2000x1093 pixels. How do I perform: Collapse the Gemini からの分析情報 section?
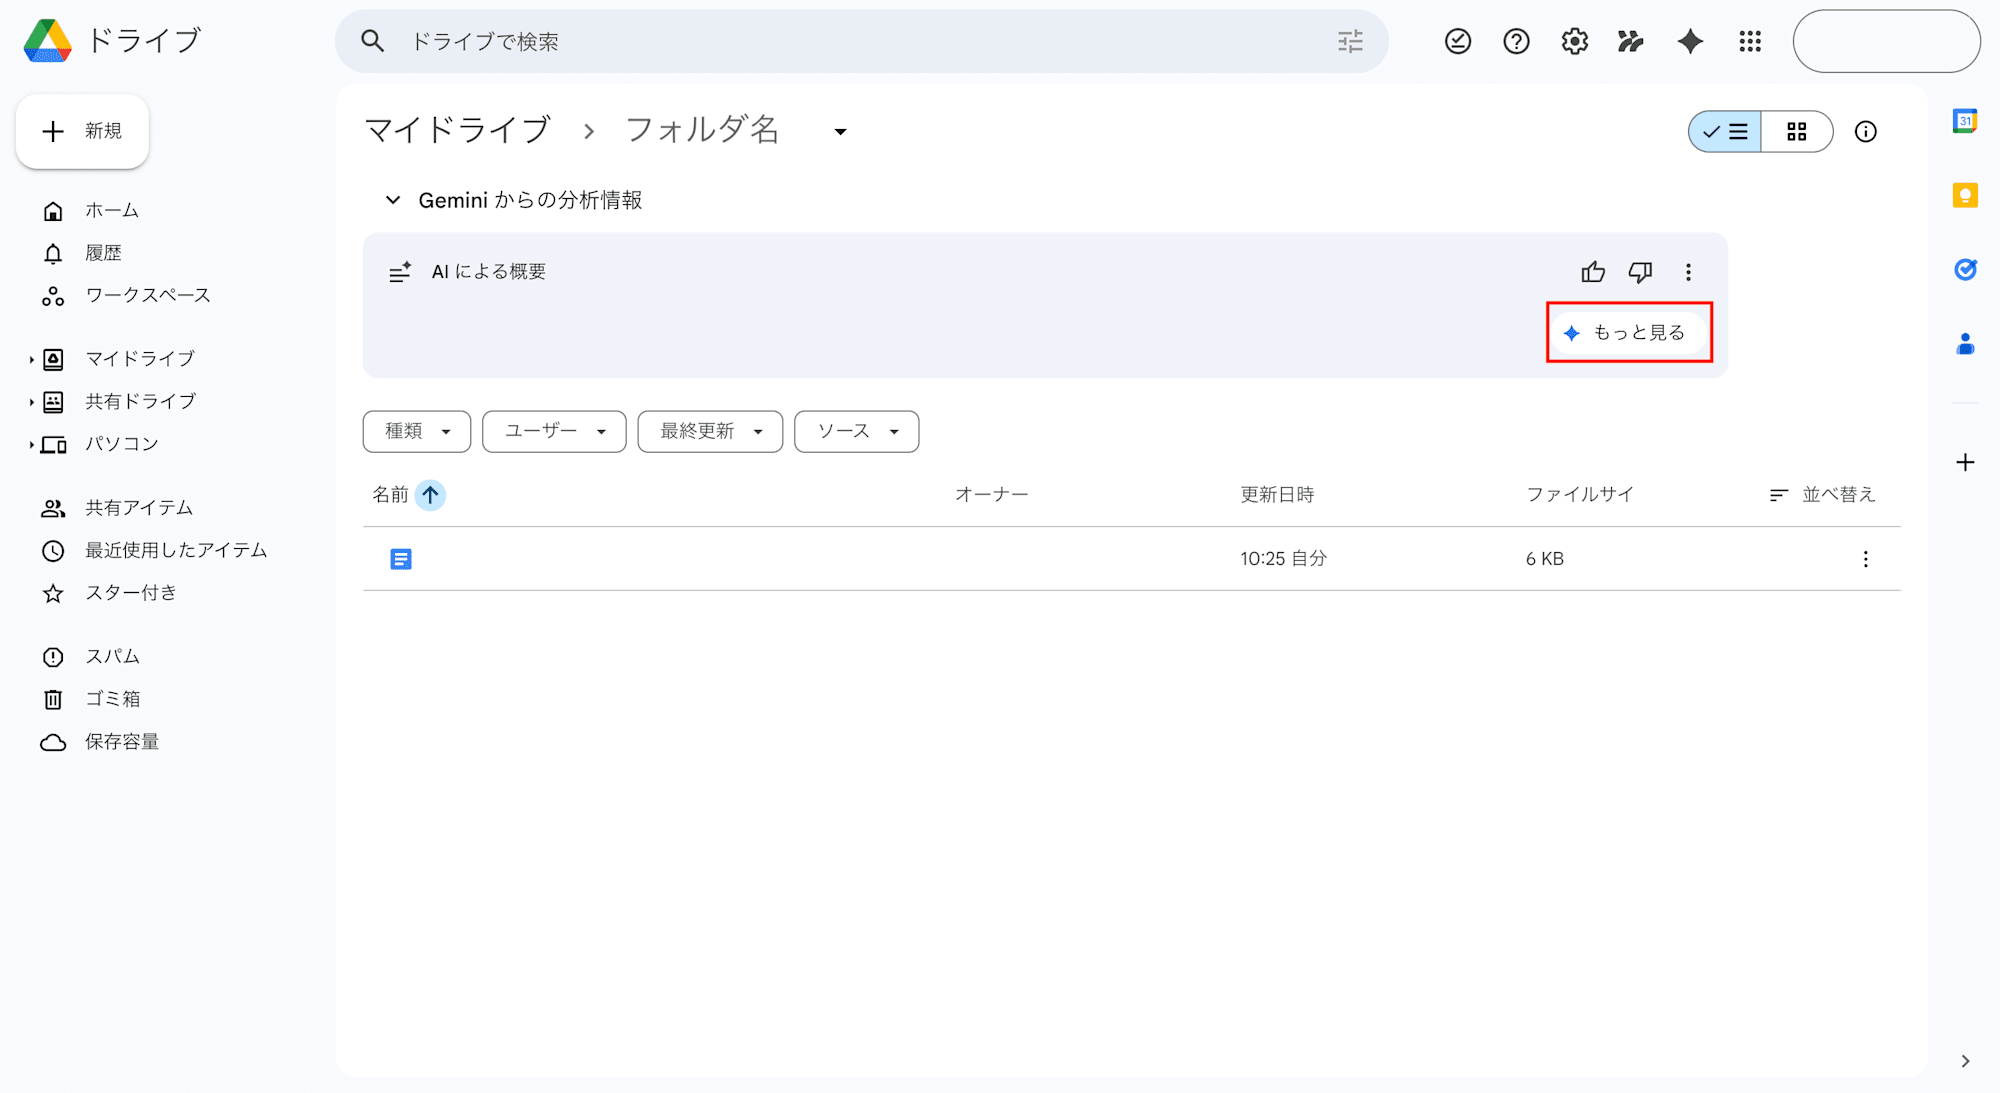click(x=393, y=199)
